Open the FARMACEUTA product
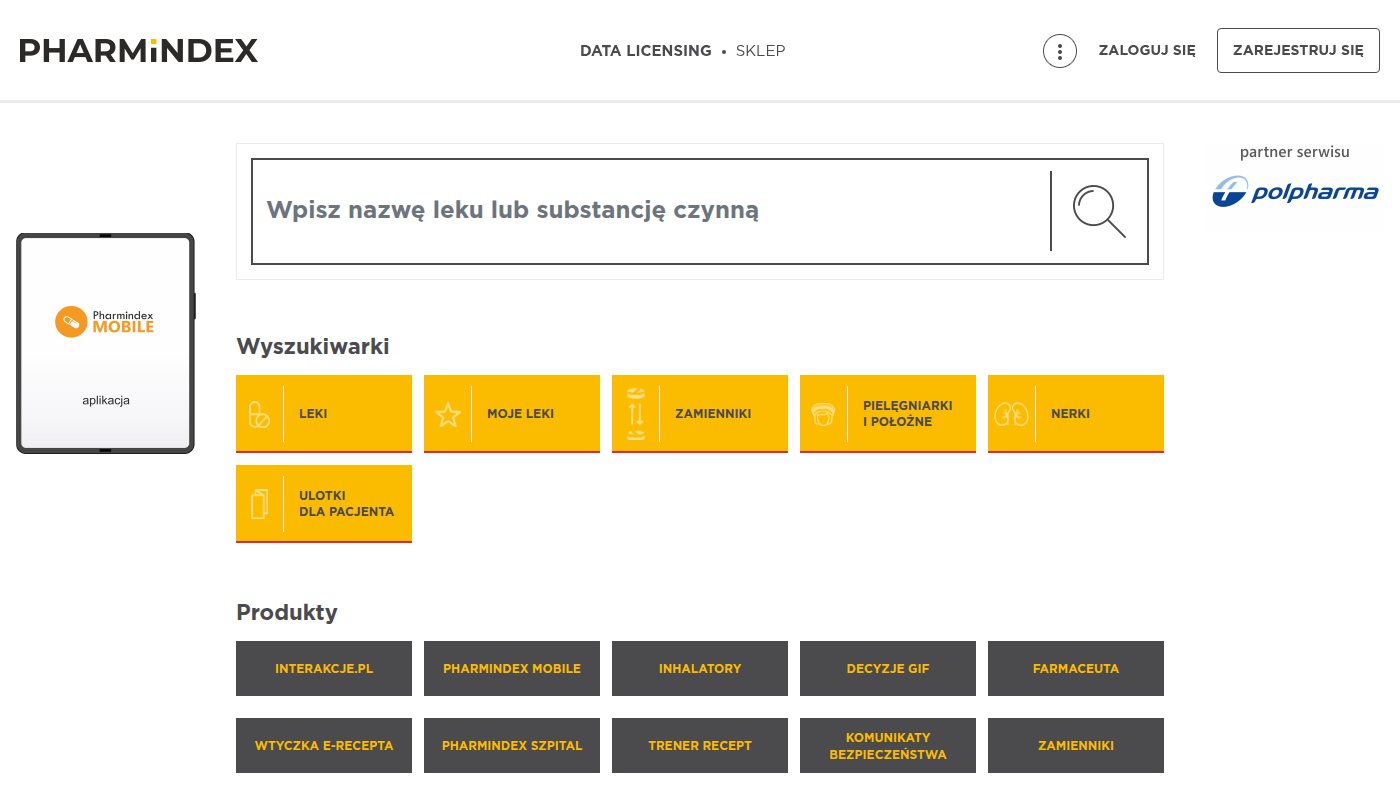This screenshot has width=1400, height=788. point(1076,668)
